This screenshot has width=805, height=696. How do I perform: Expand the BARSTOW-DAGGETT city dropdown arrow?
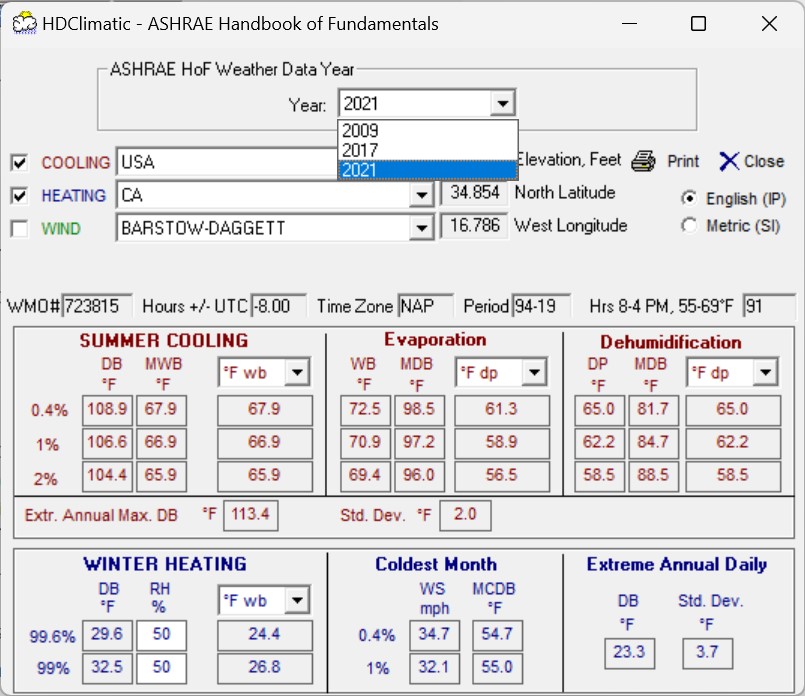(421, 228)
